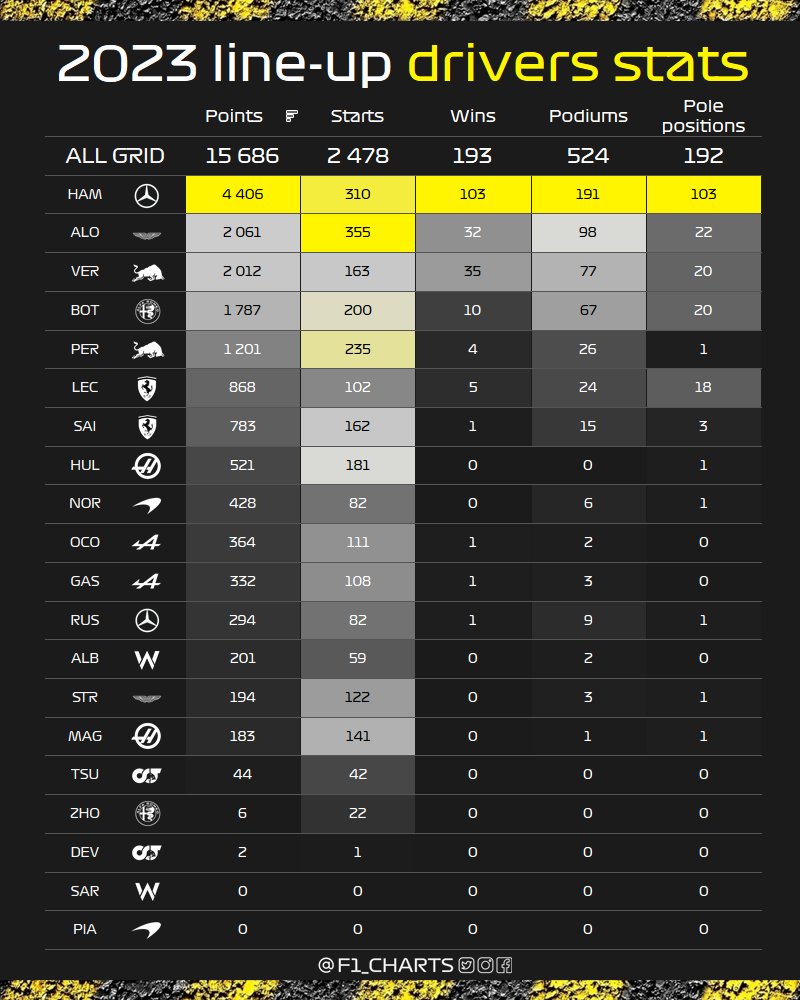Click the Haas logo beside HUL

click(x=146, y=466)
